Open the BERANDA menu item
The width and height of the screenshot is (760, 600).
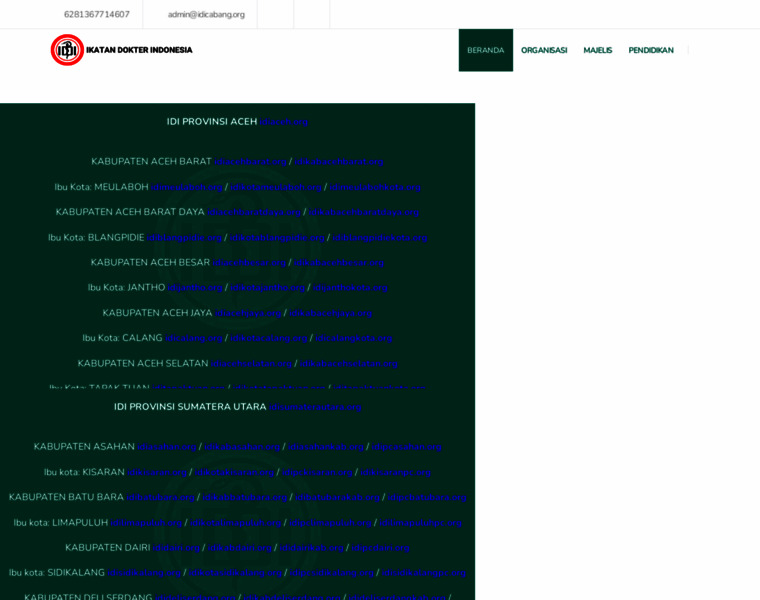tap(486, 50)
